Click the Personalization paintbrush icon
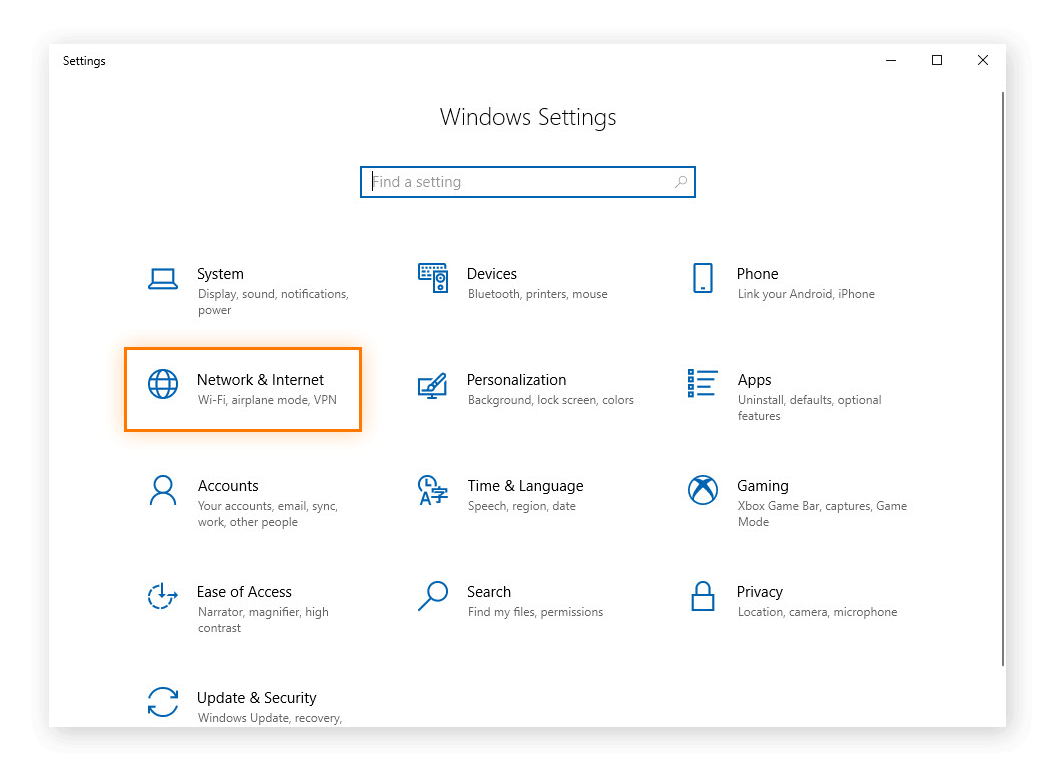The image size is (1055, 770). [433, 385]
